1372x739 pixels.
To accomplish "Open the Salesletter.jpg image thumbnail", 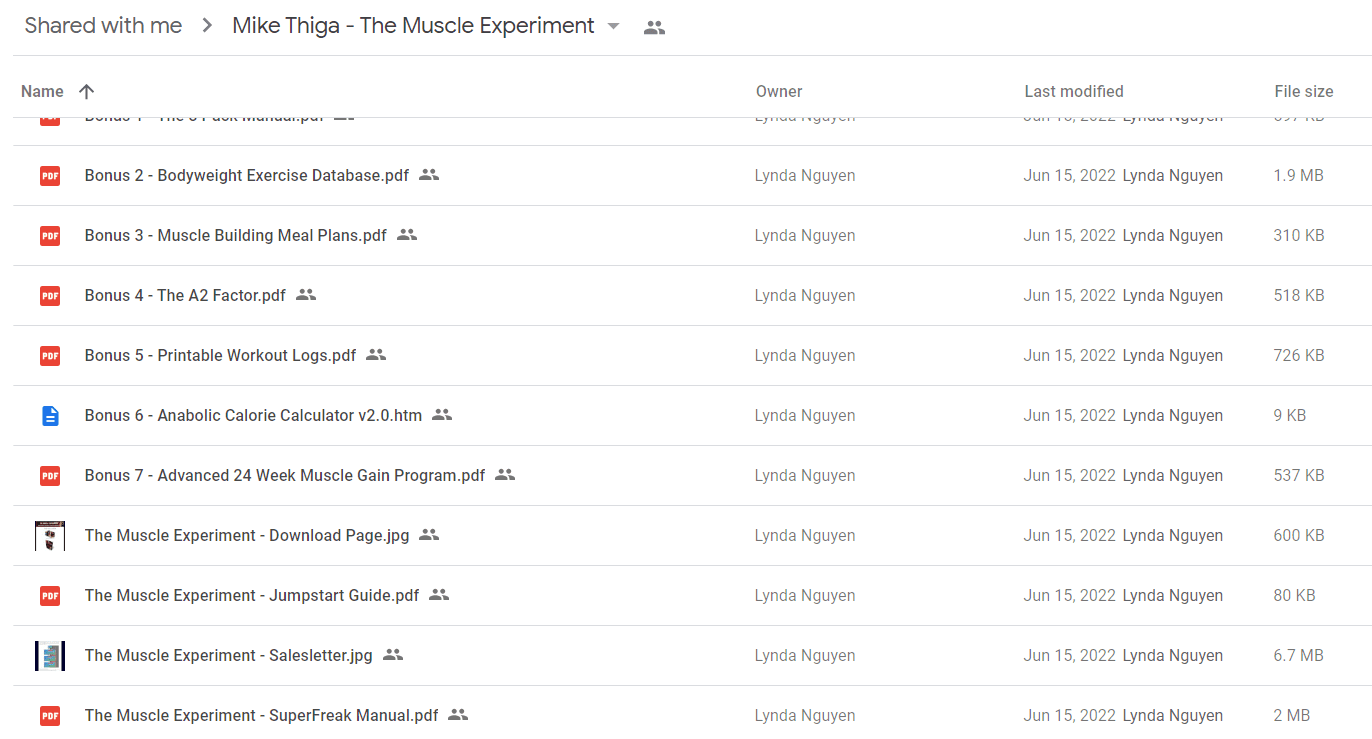I will pos(50,656).
